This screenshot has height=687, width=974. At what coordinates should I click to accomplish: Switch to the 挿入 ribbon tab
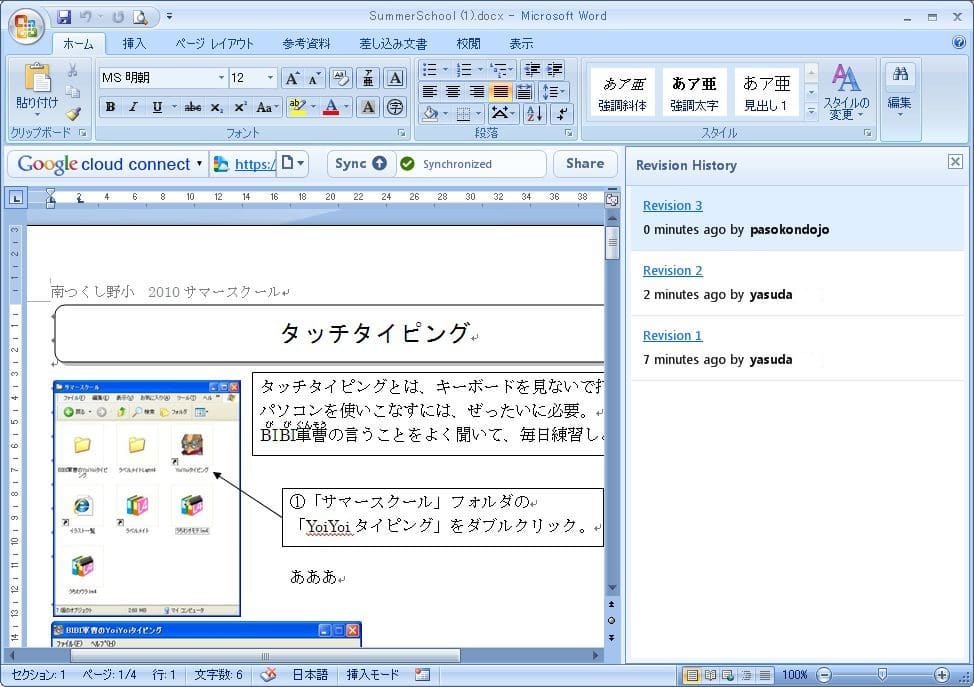coord(134,44)
